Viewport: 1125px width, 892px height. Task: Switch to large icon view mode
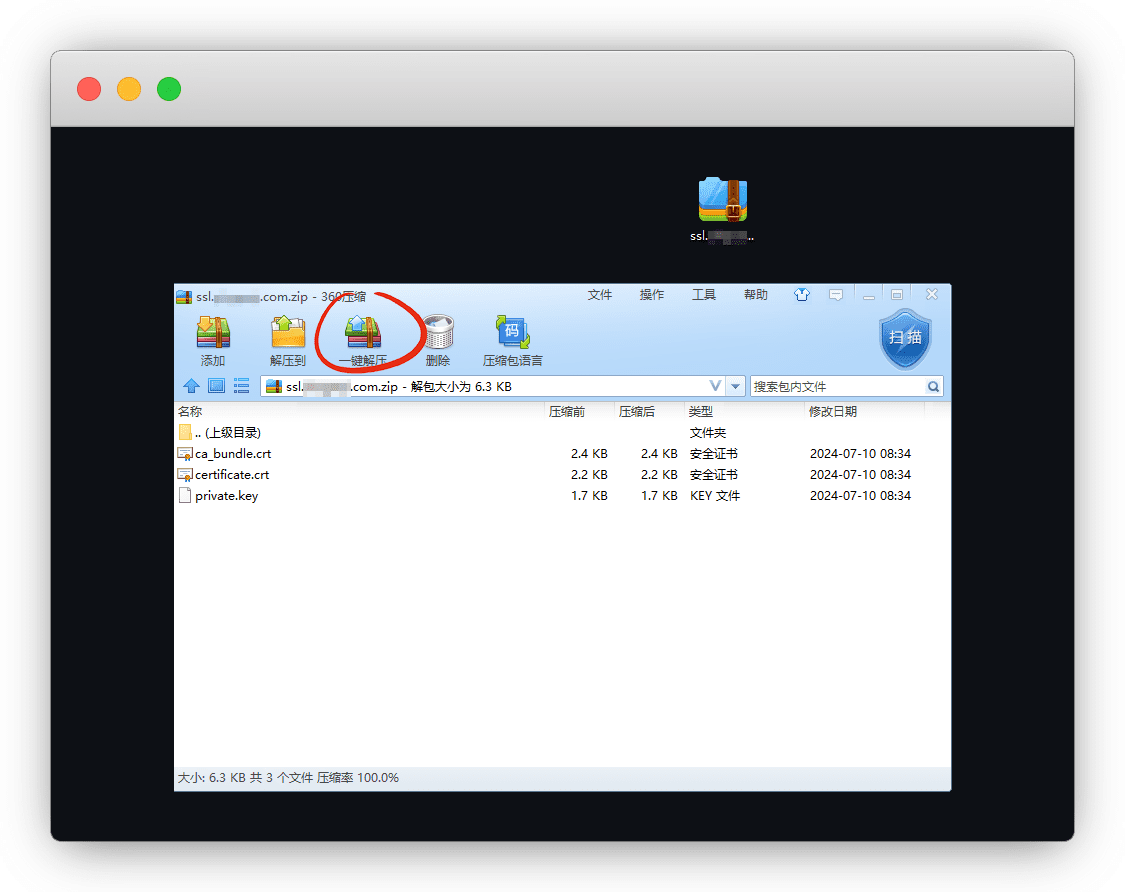[x=216, y=386]
